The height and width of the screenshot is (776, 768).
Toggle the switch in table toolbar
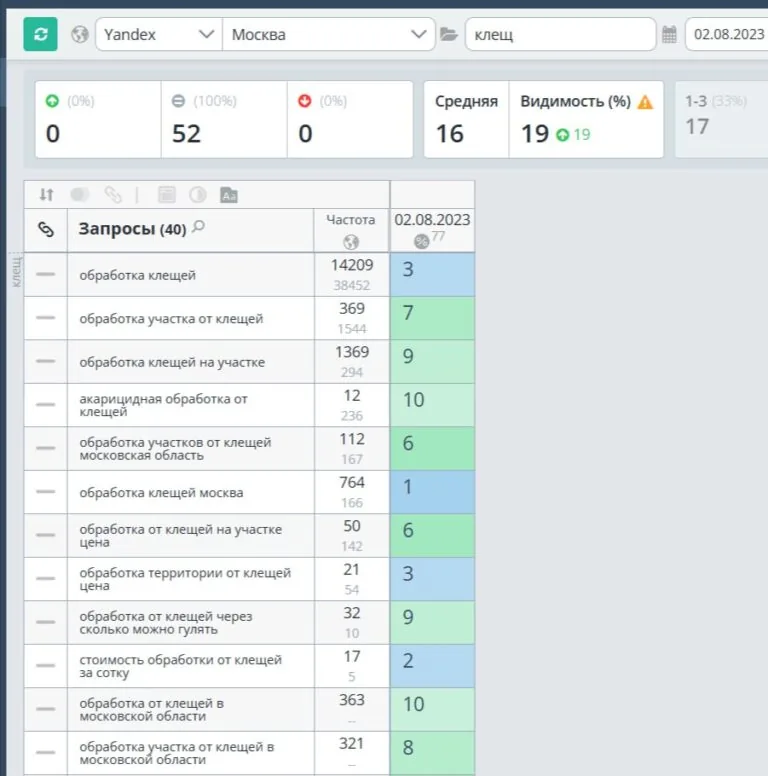[x=80, y=194]
